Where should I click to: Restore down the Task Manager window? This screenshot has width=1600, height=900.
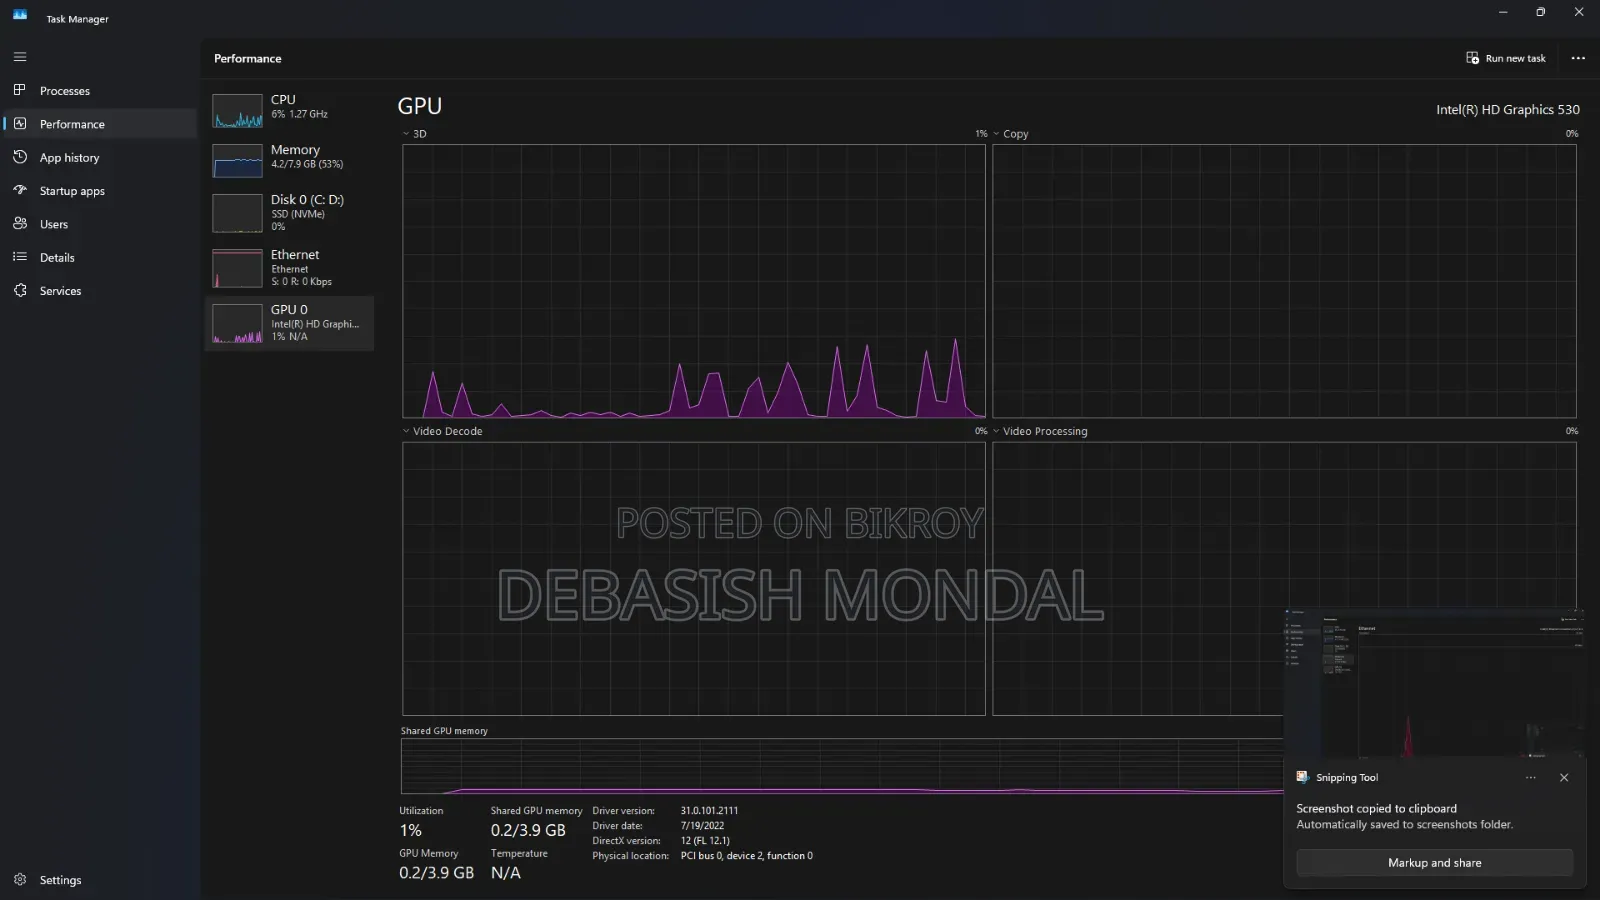point(1541,12)
